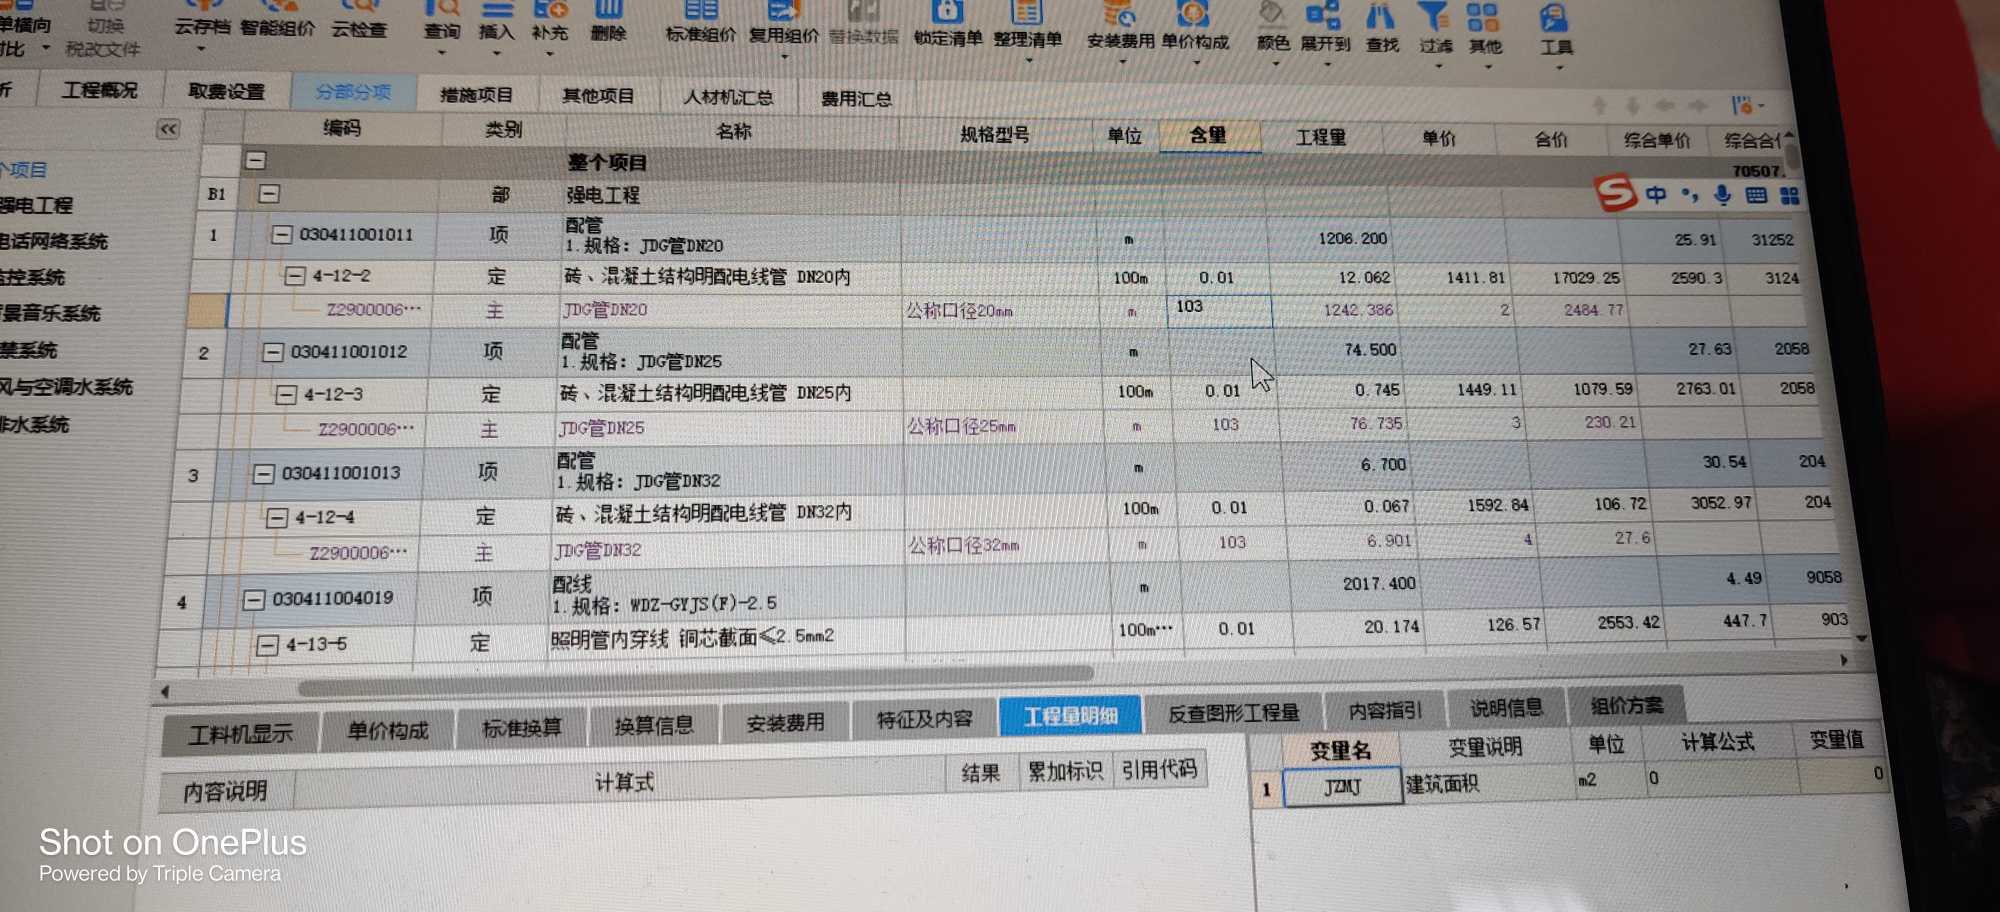
Task: Collapse quota row 4-13-5
Action: (267, 645)
